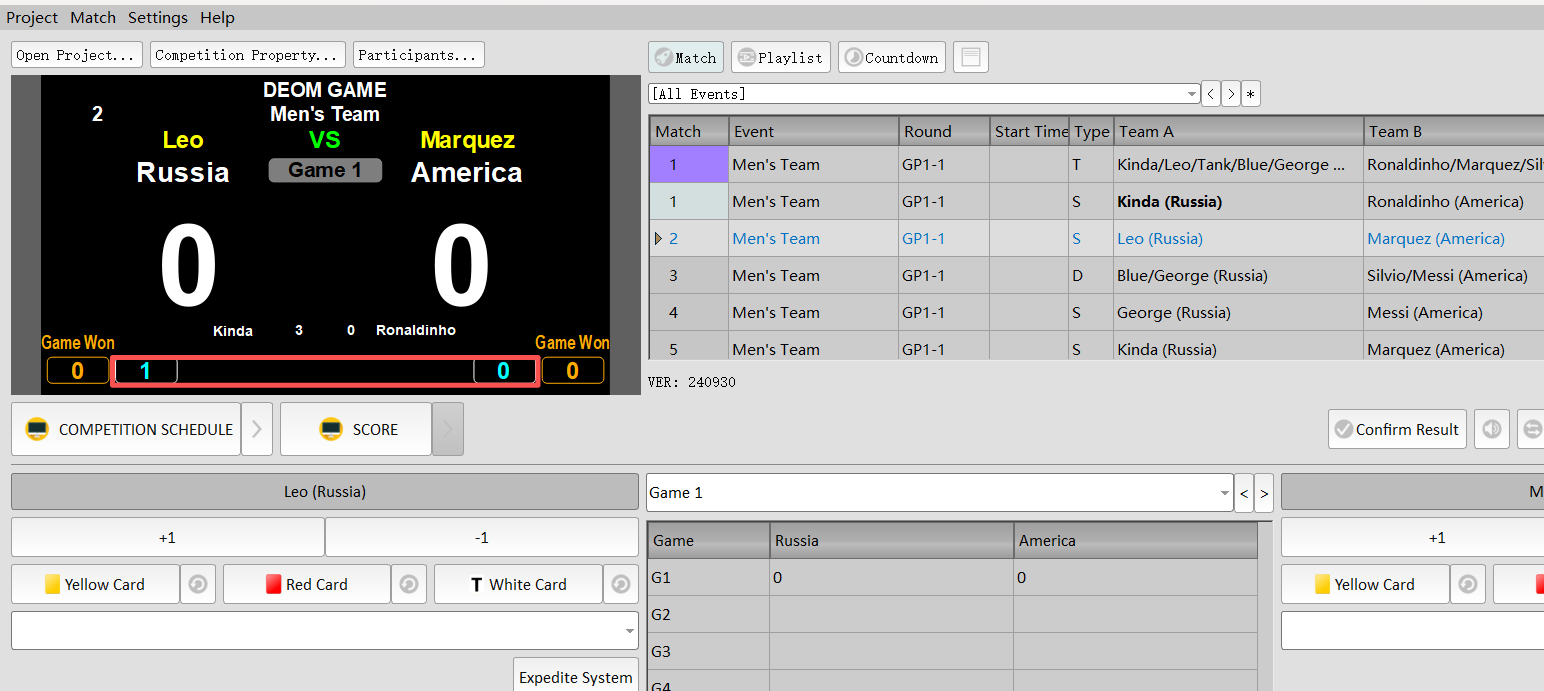The height and width of the screenshot is (691, 1544).
Task: Open the Match menu
Action: tap(93, 18)
